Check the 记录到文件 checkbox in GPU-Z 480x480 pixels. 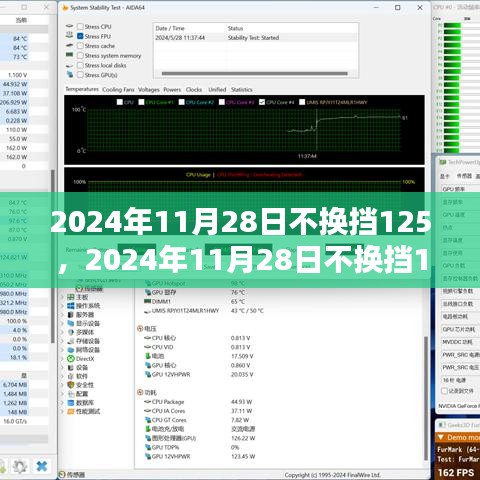444,391
